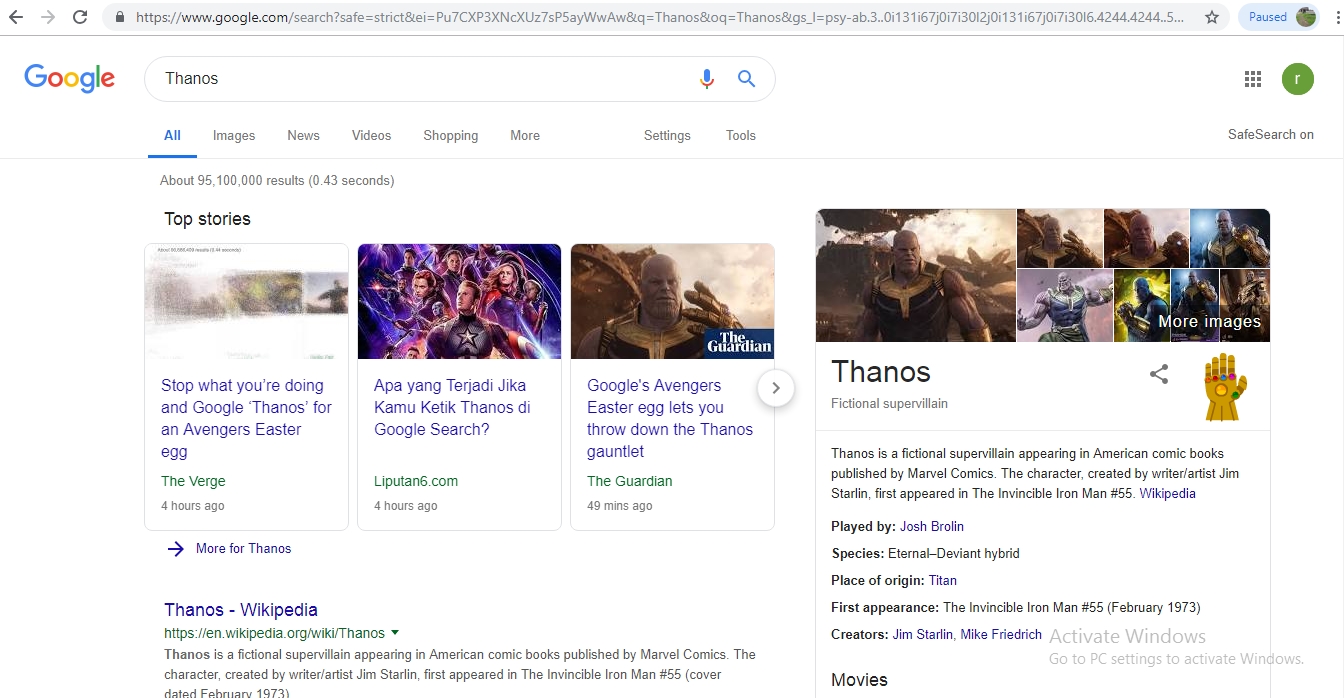Click the "Top stories" heading

(207, 219)
